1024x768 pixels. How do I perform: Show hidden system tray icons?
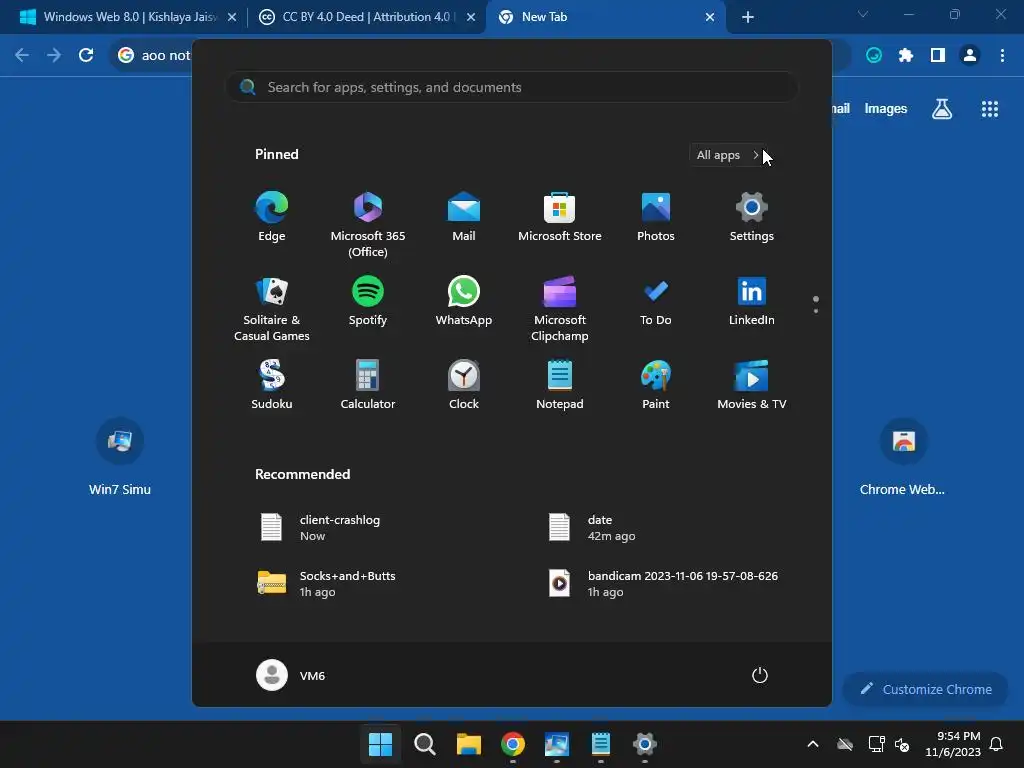[x=812, y=744]
